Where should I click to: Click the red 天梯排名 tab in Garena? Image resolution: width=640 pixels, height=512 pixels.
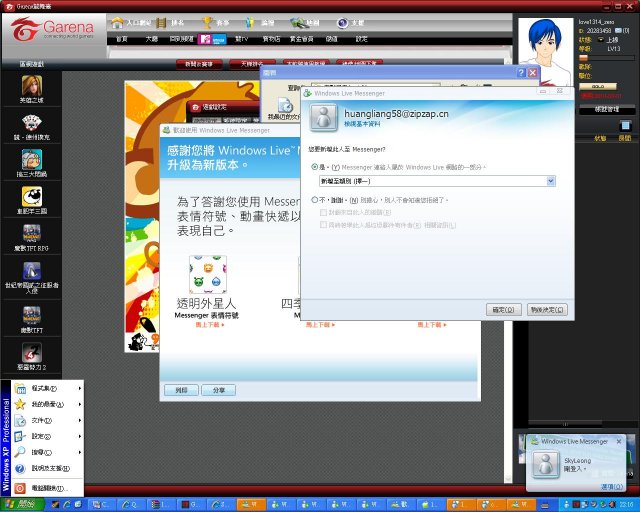point(252,64)
